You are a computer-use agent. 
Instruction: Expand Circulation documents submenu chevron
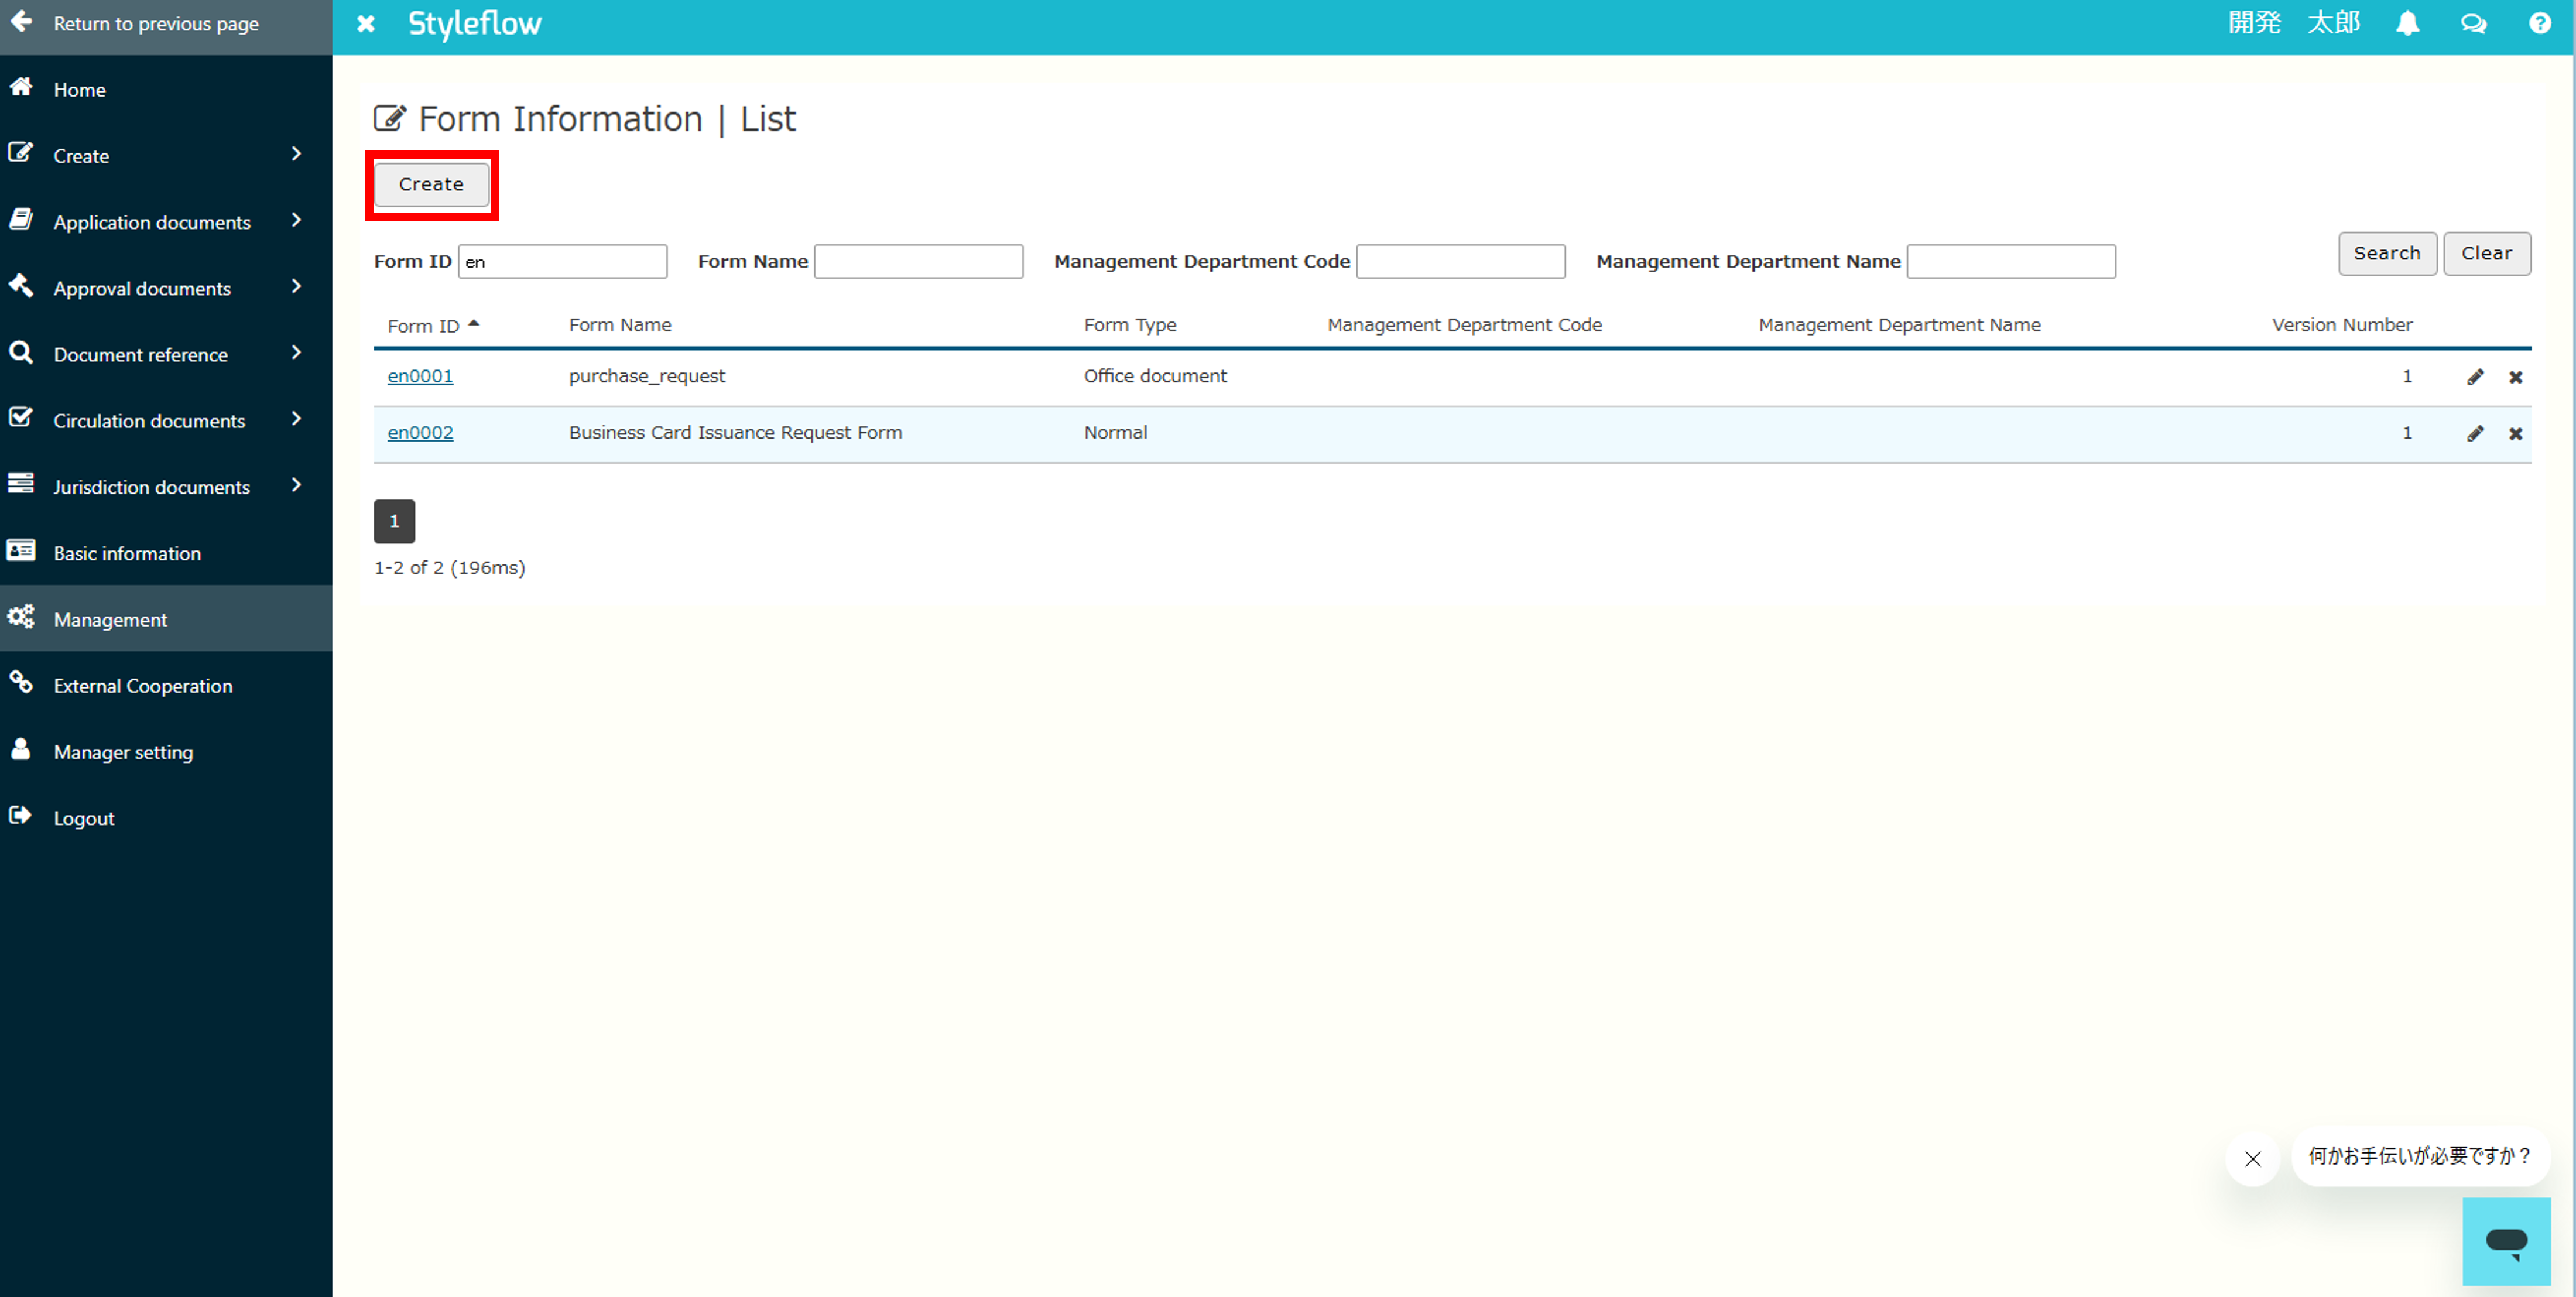(x=296, y=419)
